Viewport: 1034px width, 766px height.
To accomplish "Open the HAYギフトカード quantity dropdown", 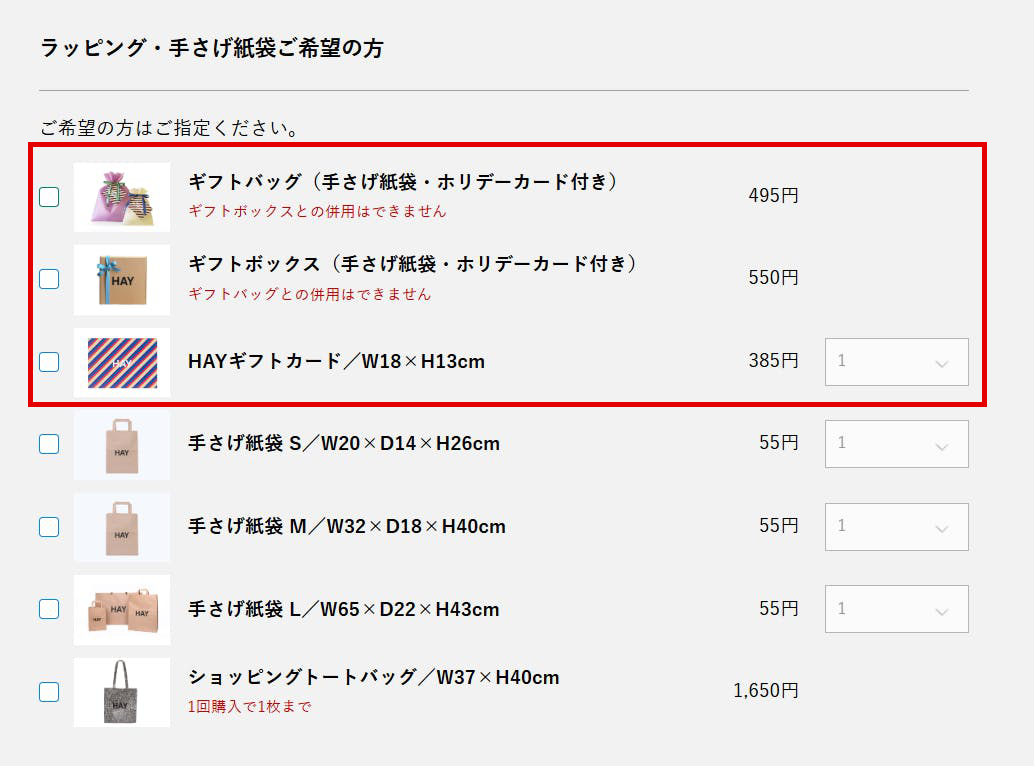I will [896, 362].
